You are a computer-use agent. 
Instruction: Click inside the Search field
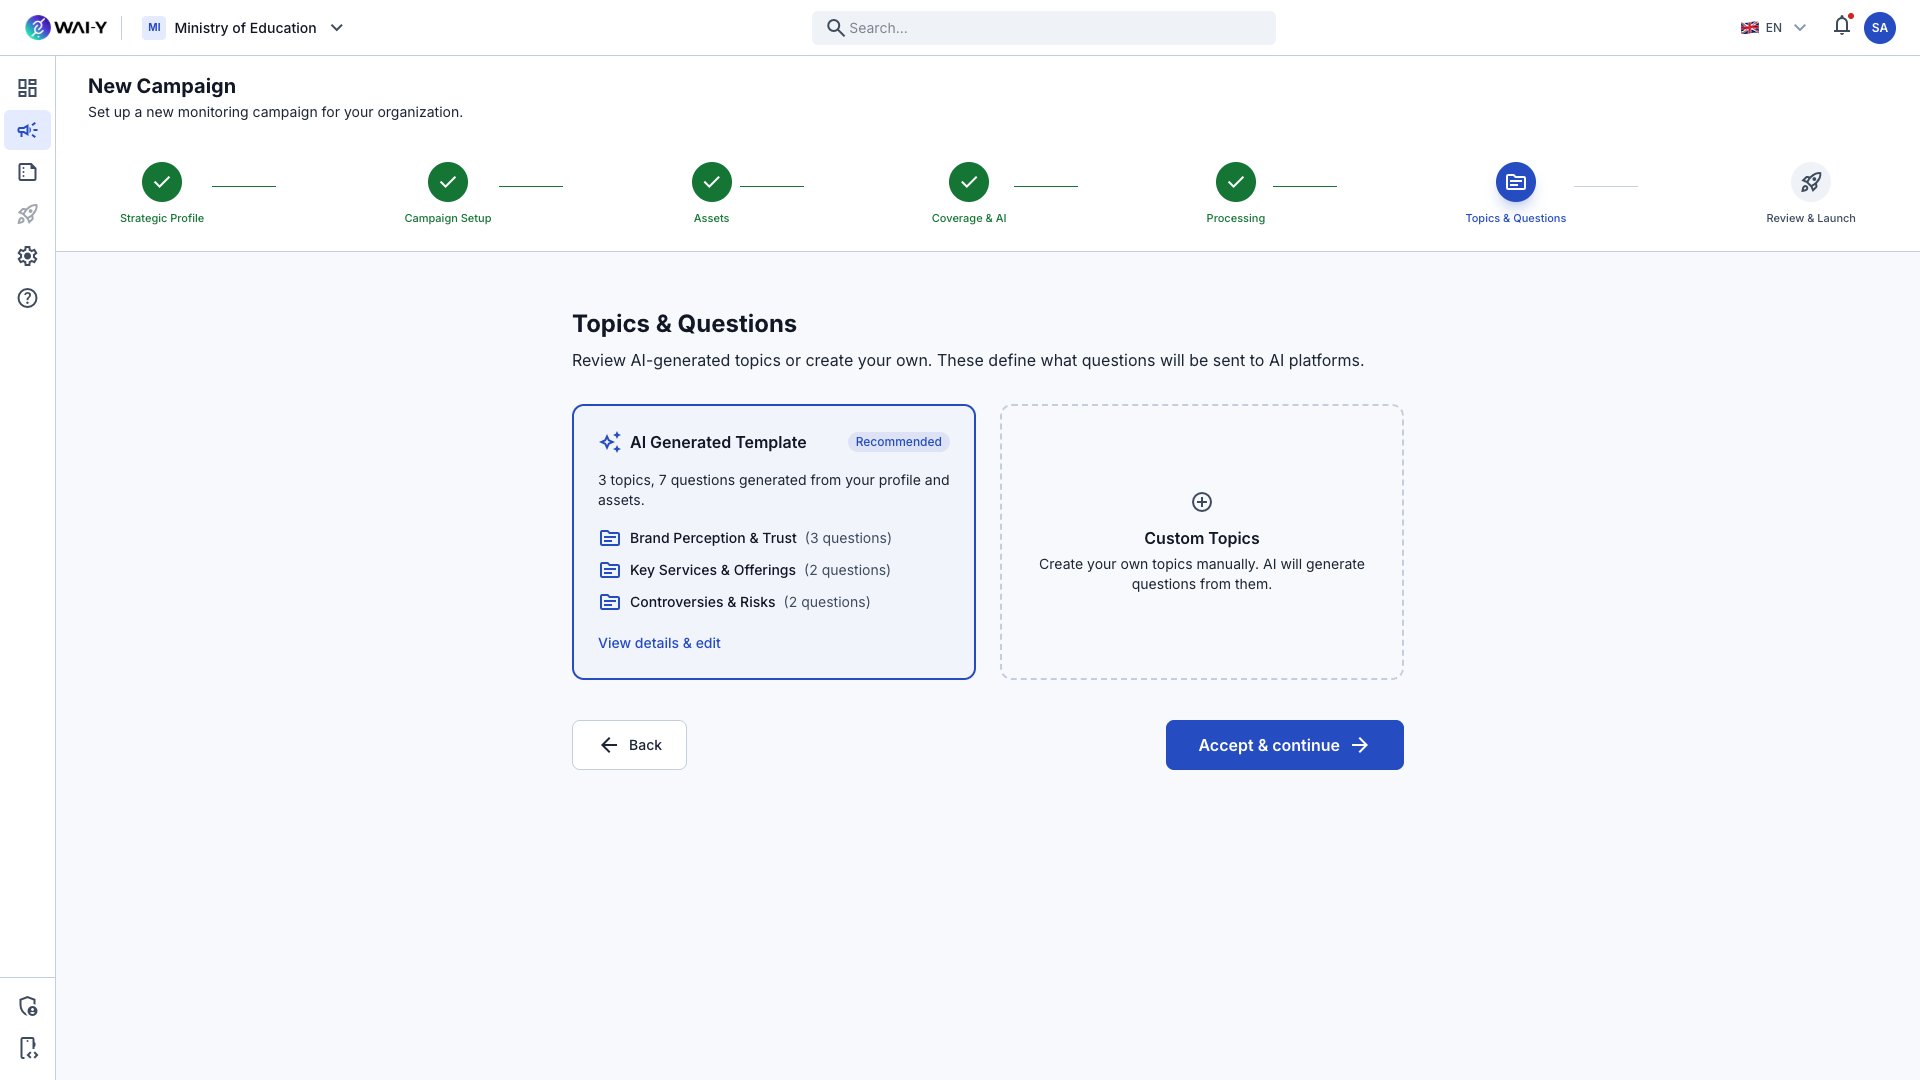(x=1043, y=27)
